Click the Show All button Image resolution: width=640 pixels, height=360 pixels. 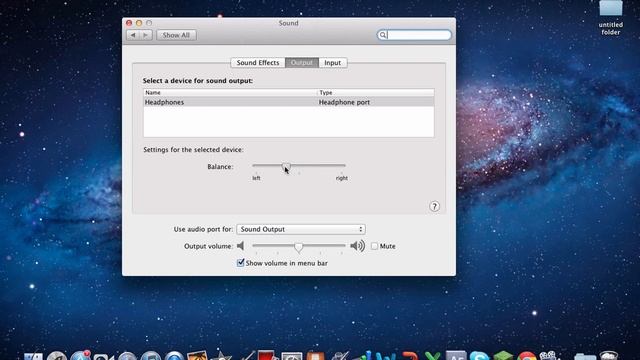pyautogui.click(x=176, y=35)
